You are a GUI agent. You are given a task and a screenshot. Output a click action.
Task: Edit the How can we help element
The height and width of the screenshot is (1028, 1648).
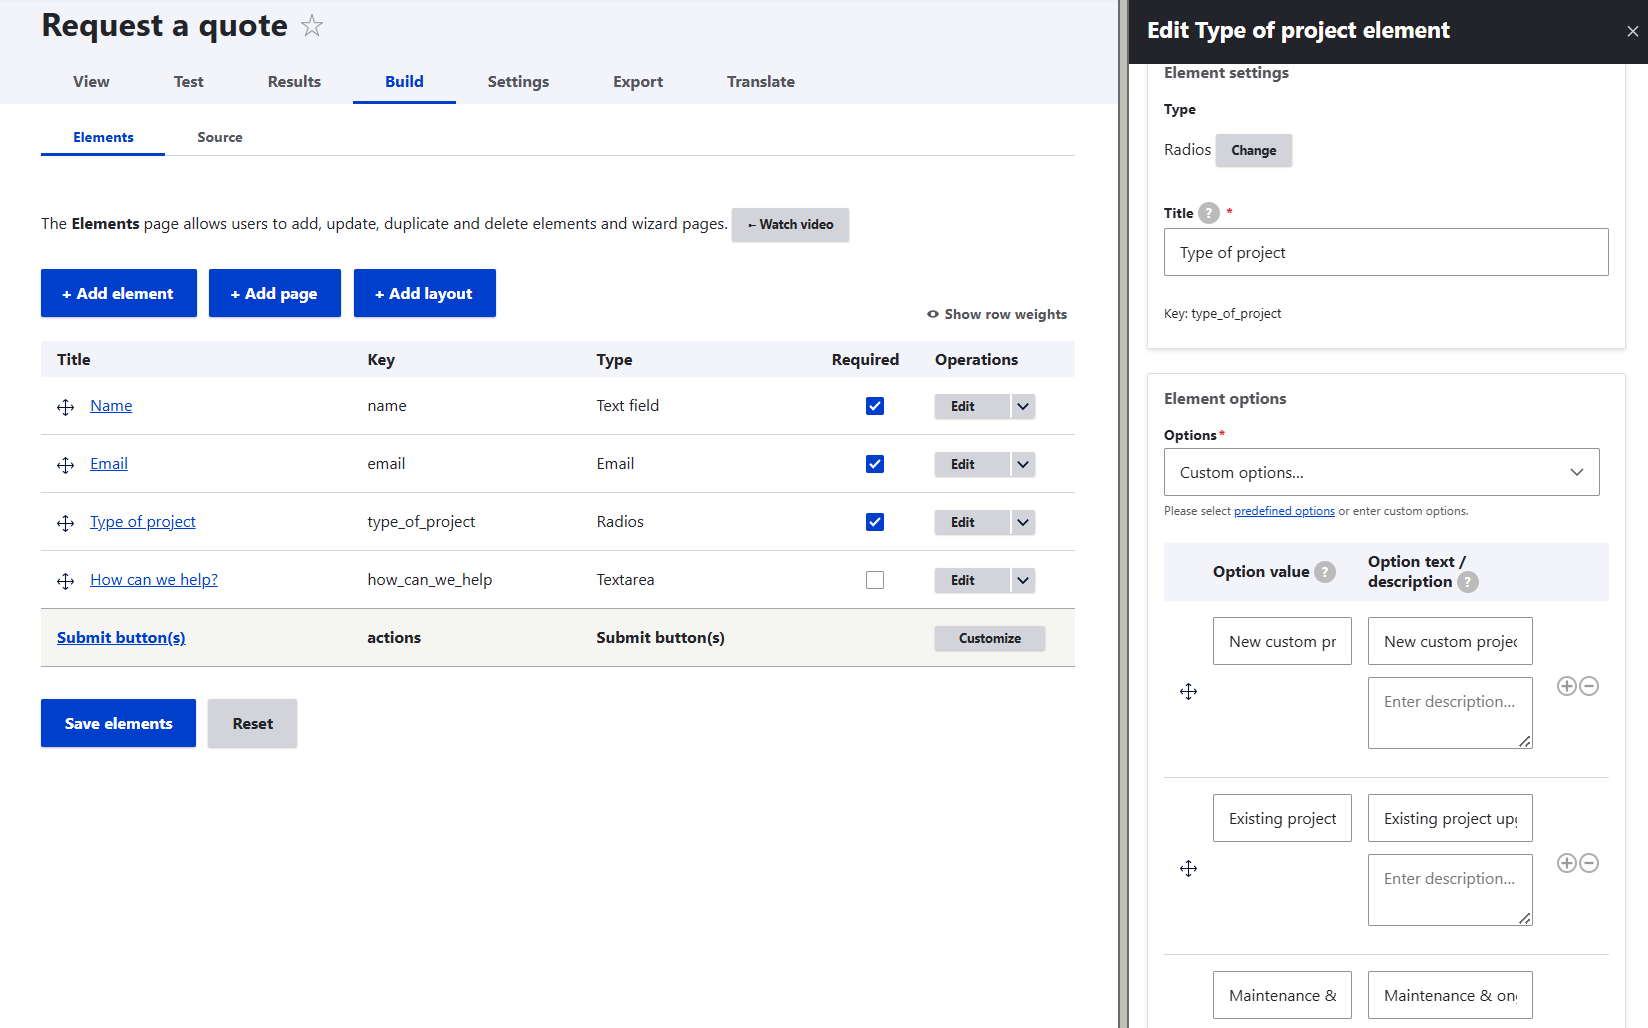tap(972, 580)
